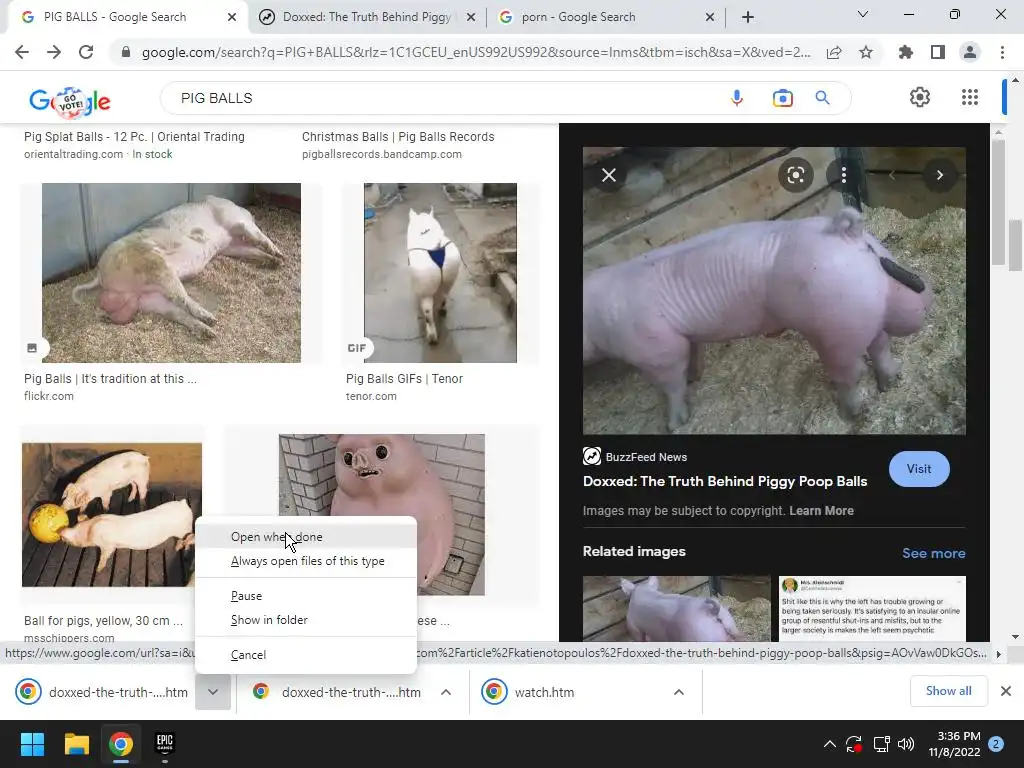Choose 'Always open files of this type'
The width and height of the screenshot is (1024, 768).
point(306,561)
